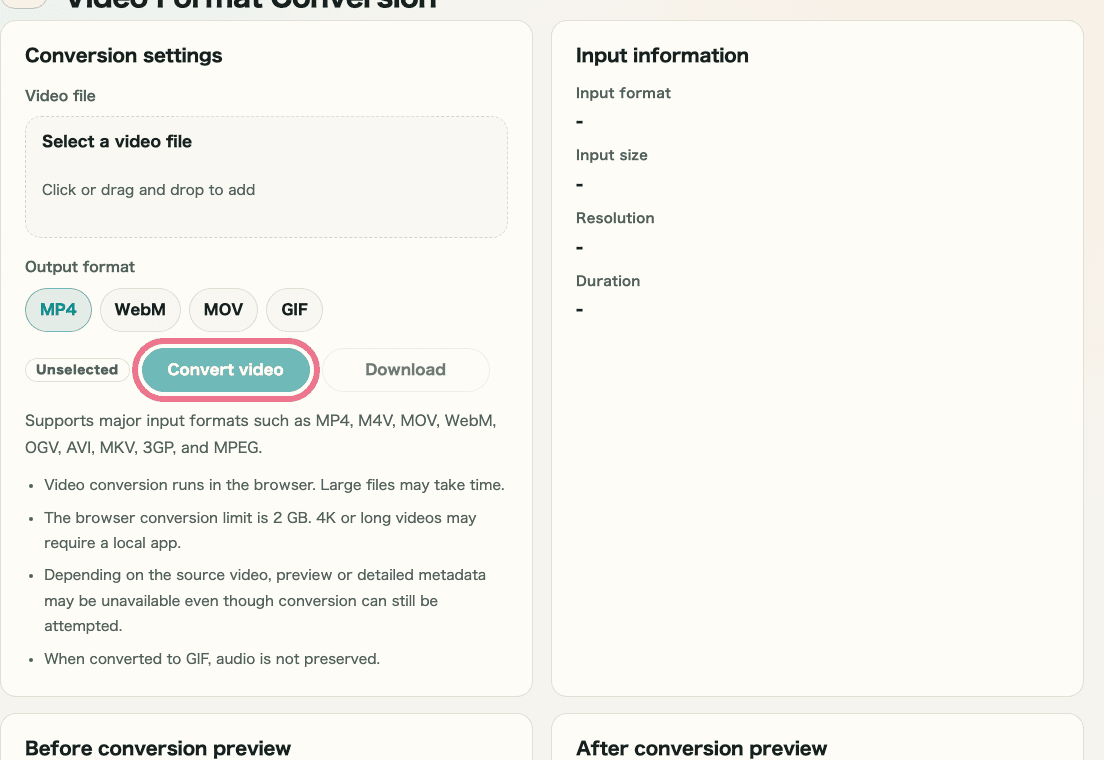Click the Input format value field
This screenshot has width=1104, height=760.
point(578,121)
